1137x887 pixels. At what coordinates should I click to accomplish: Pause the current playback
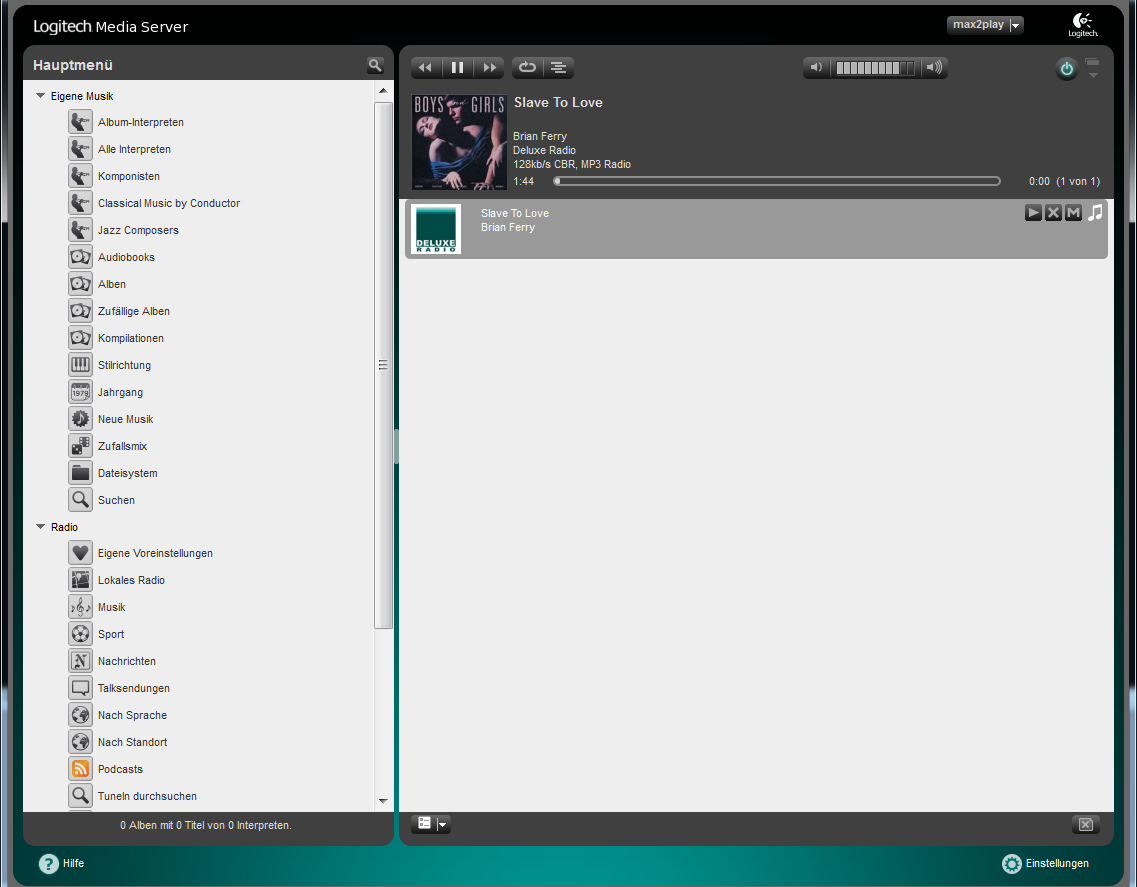click(x=458, y=67)
